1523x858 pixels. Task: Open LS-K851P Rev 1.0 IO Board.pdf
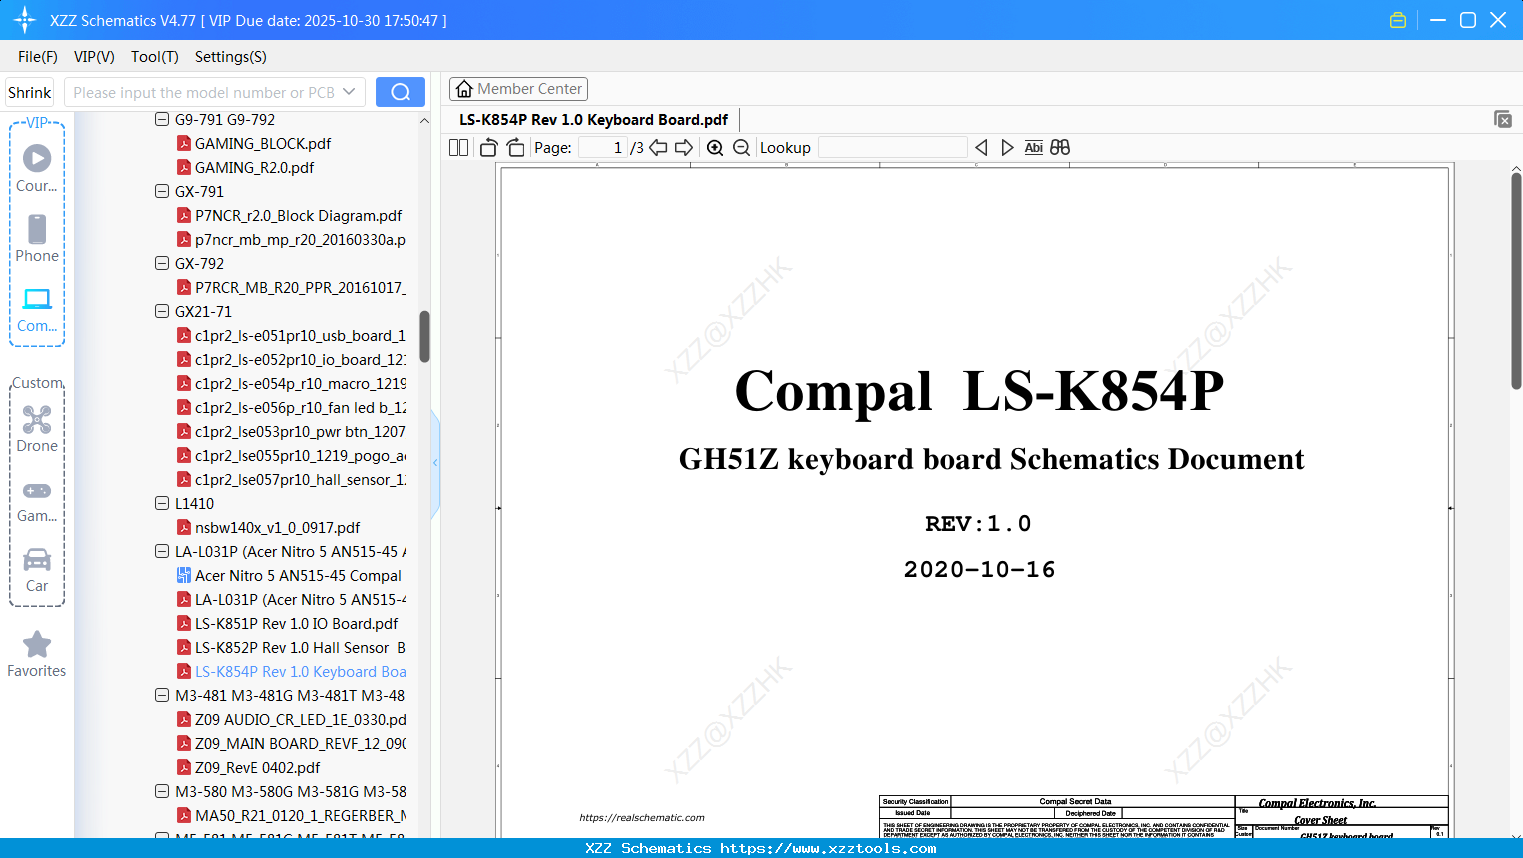pos(288,623)
